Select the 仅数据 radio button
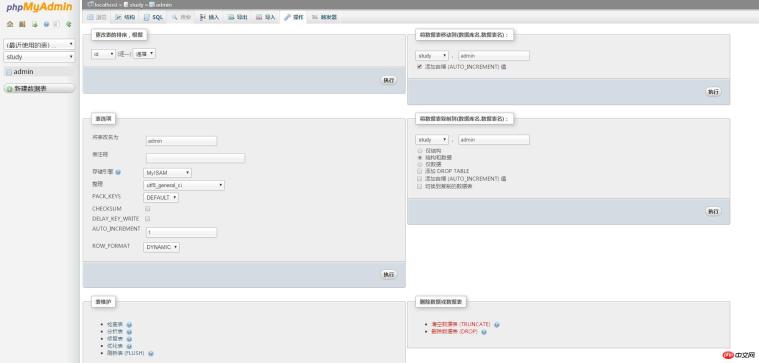This screenshot has height=363, width=759. click(420, 164)
